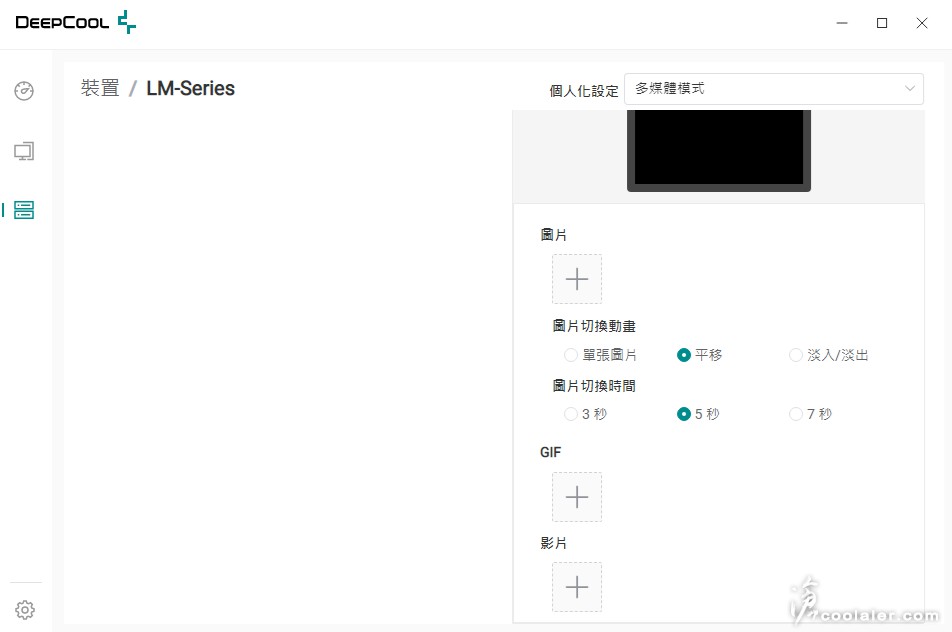Click the LM-Series breadcrumb text

[191, 88]
